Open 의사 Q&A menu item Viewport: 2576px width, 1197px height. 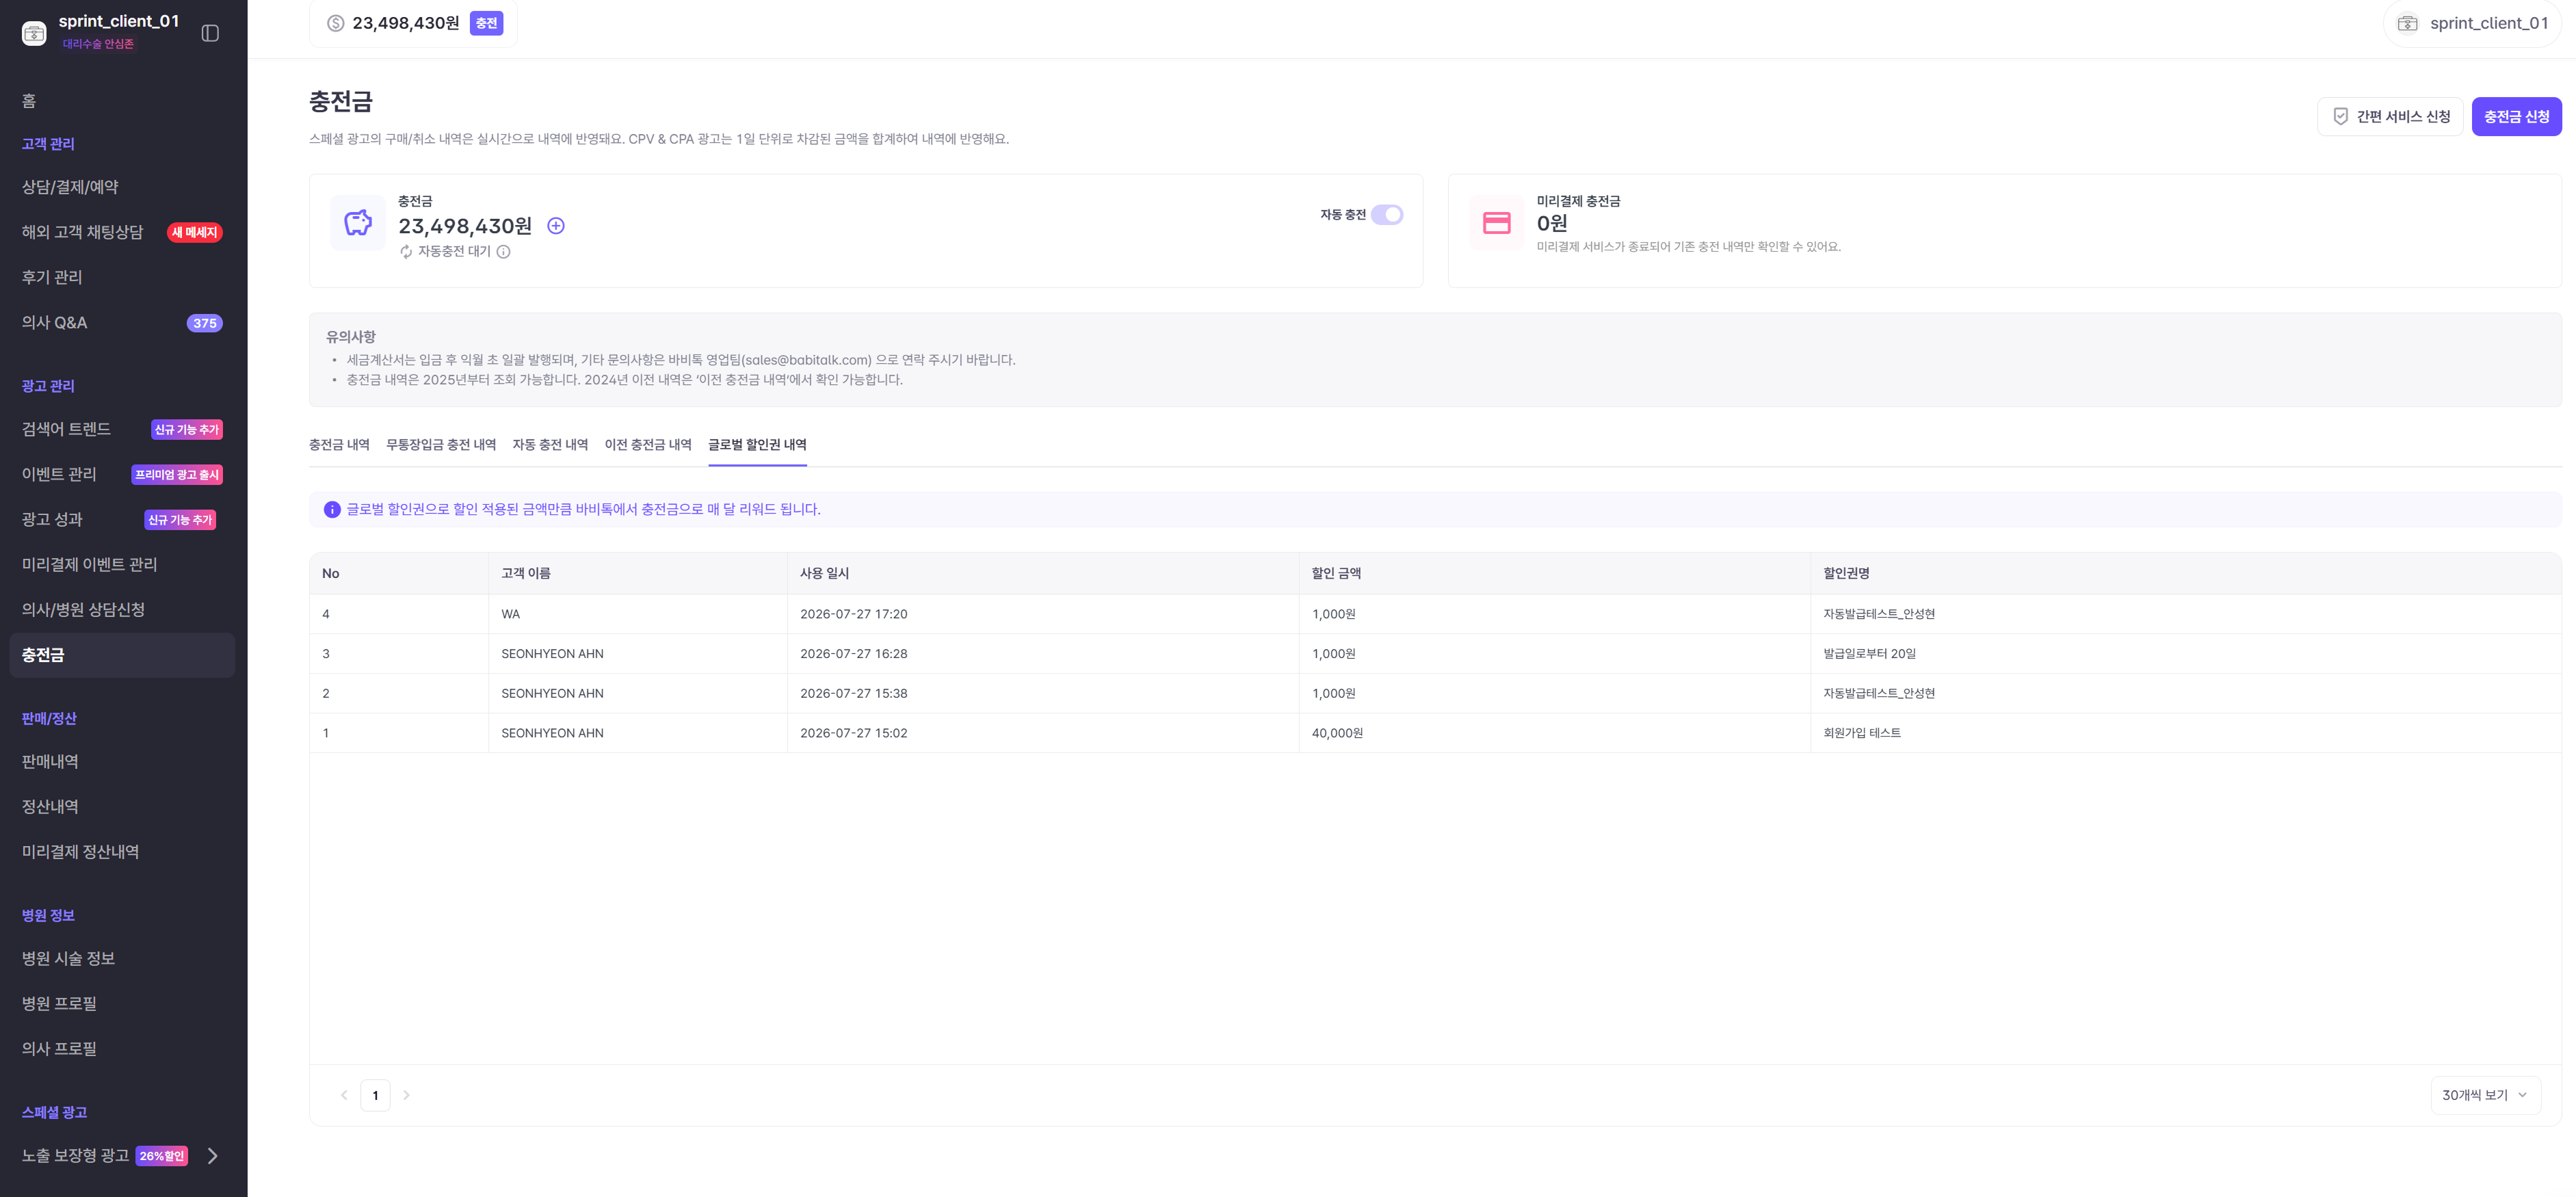(122, 323)
